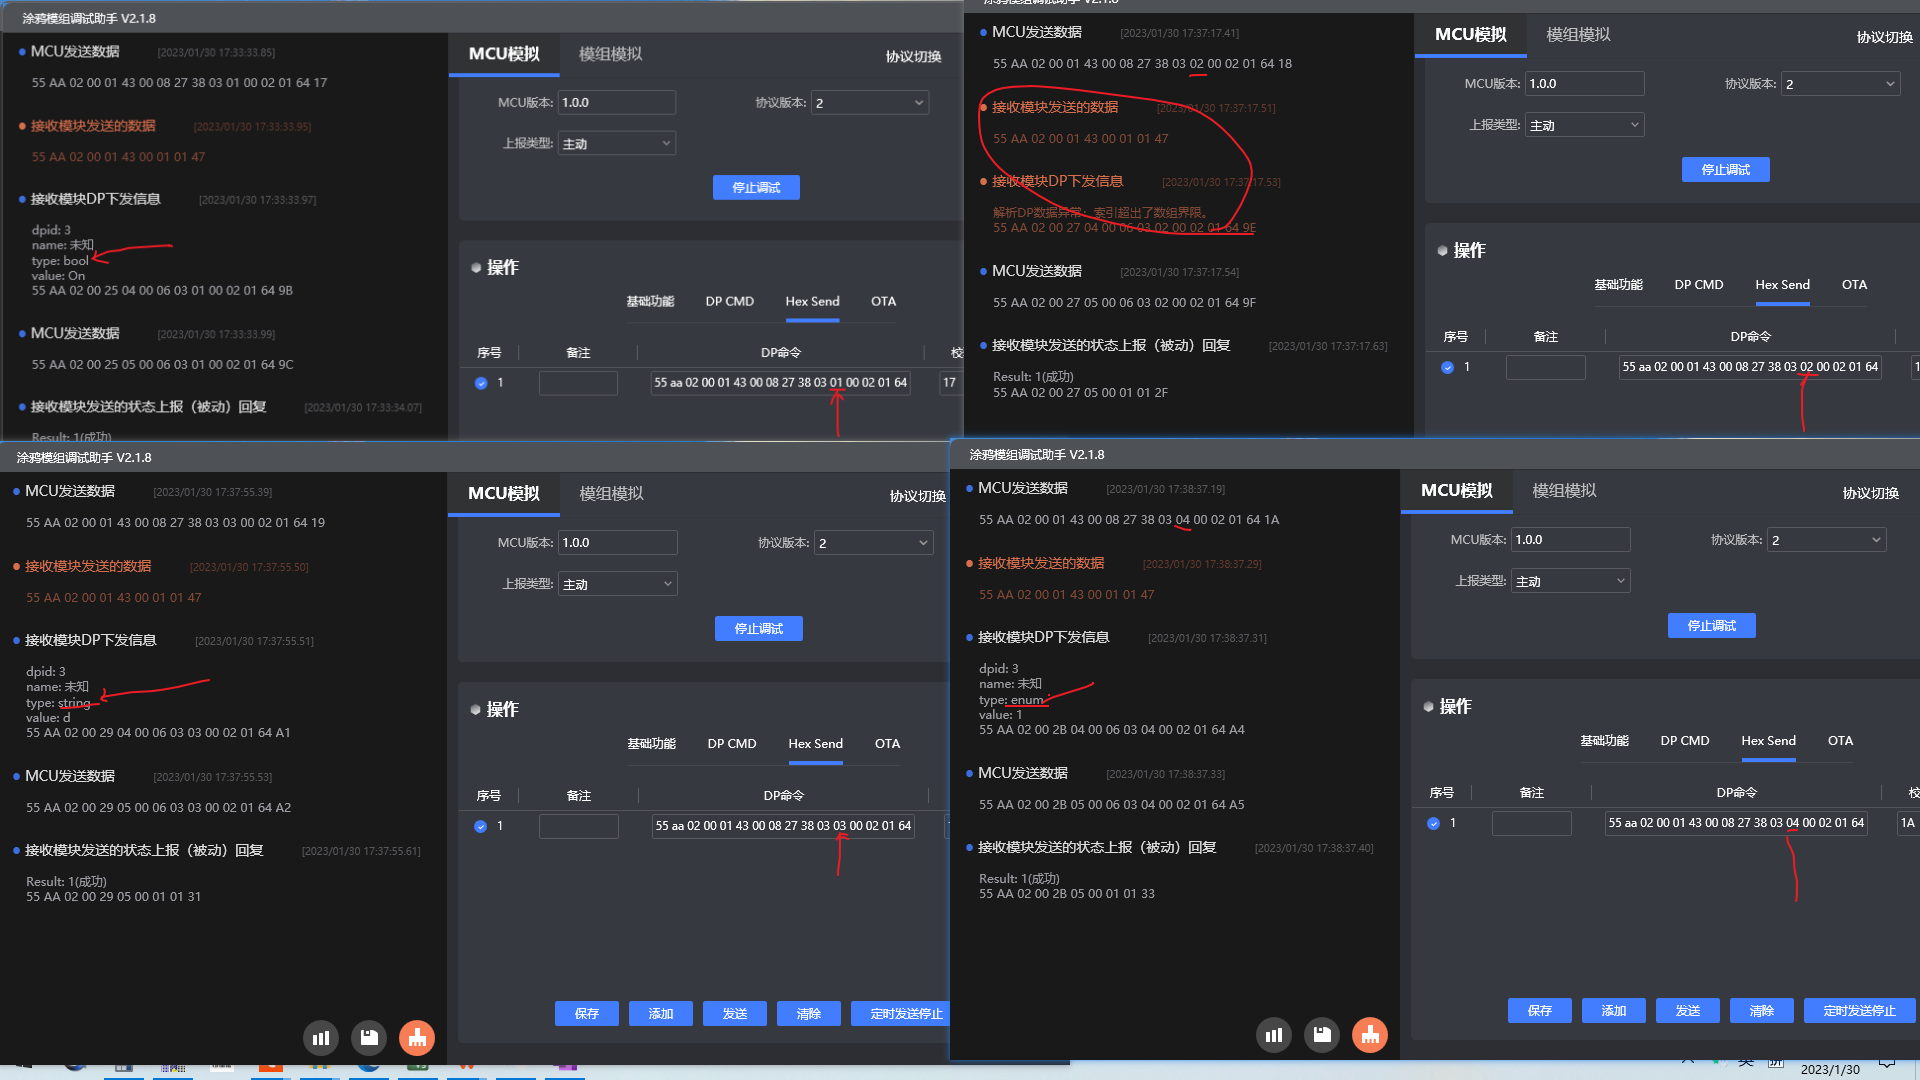Toggle row 1 checkbox in bottom-left window
The width and height of the screenshot is (1920, 1080).
(480, 826)
